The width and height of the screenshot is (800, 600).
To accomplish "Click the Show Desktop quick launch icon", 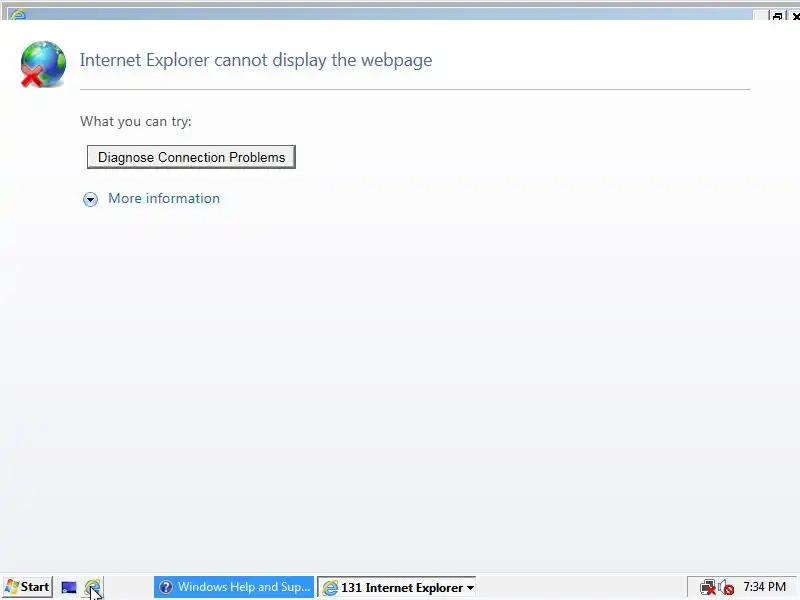I will coord(69,588).
